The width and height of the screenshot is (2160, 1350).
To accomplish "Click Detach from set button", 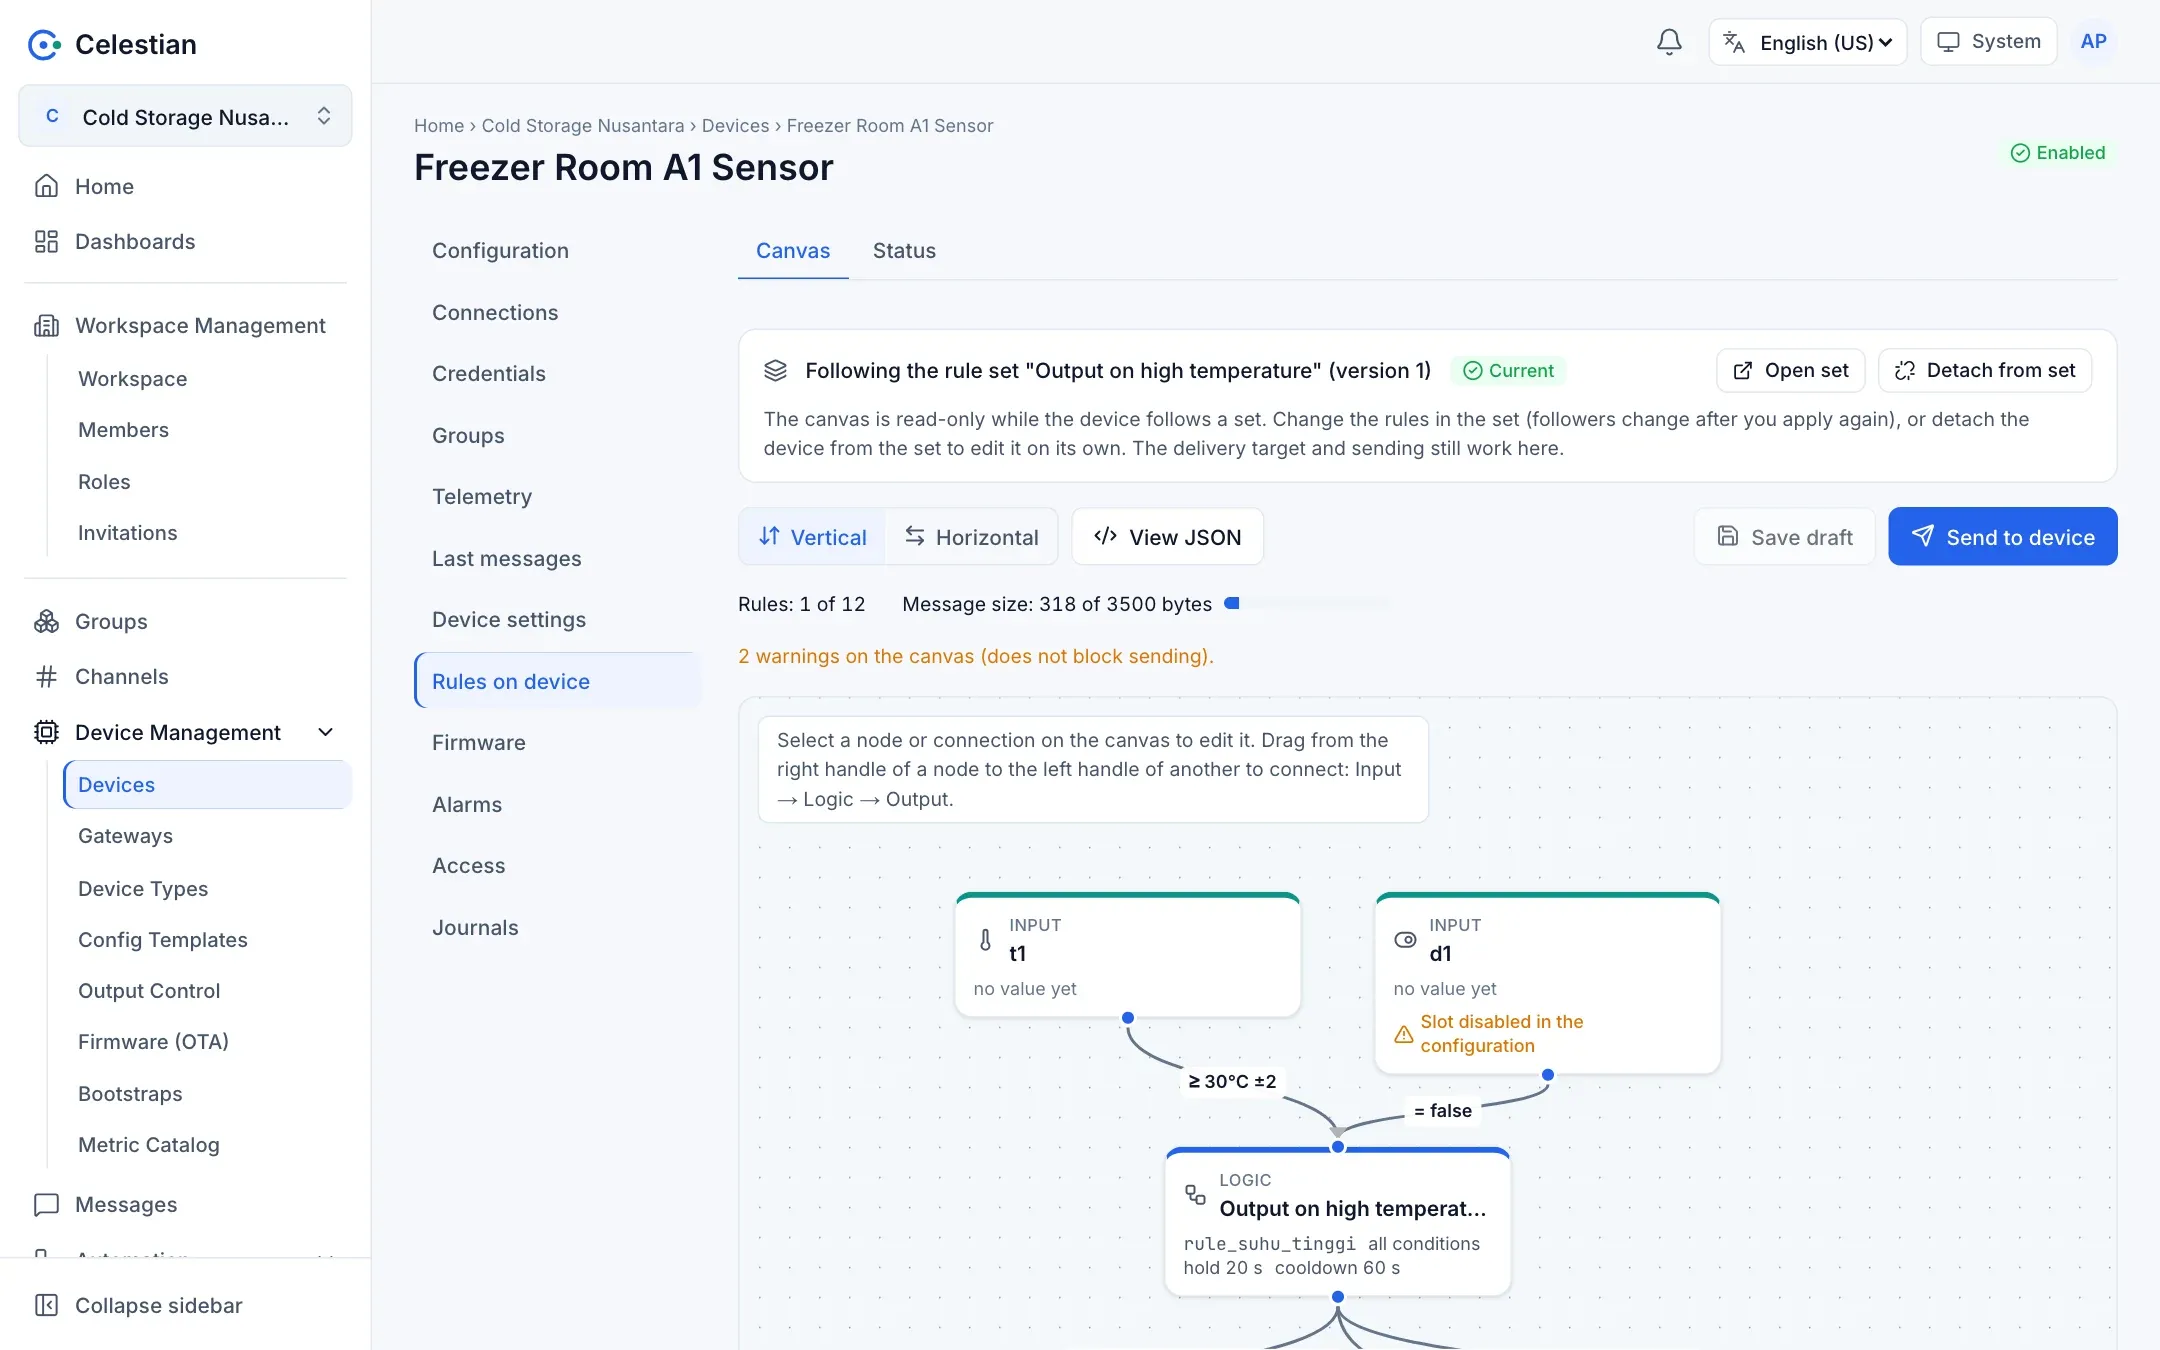I will pos(1985,371).
